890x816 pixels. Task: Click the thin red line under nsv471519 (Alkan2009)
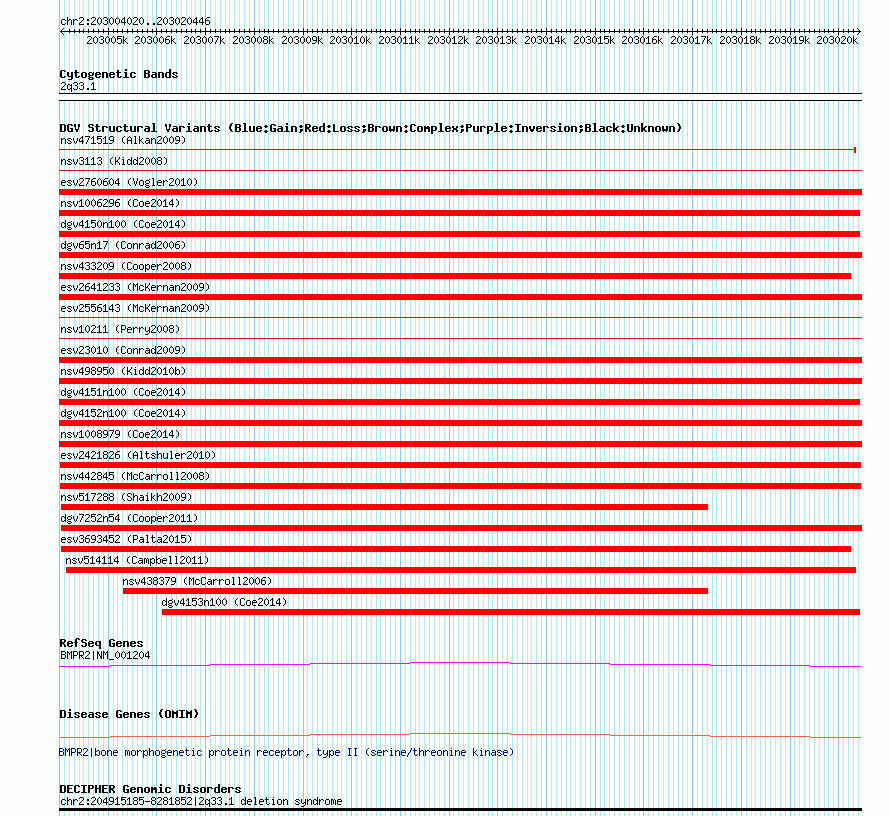click(457, 150)
